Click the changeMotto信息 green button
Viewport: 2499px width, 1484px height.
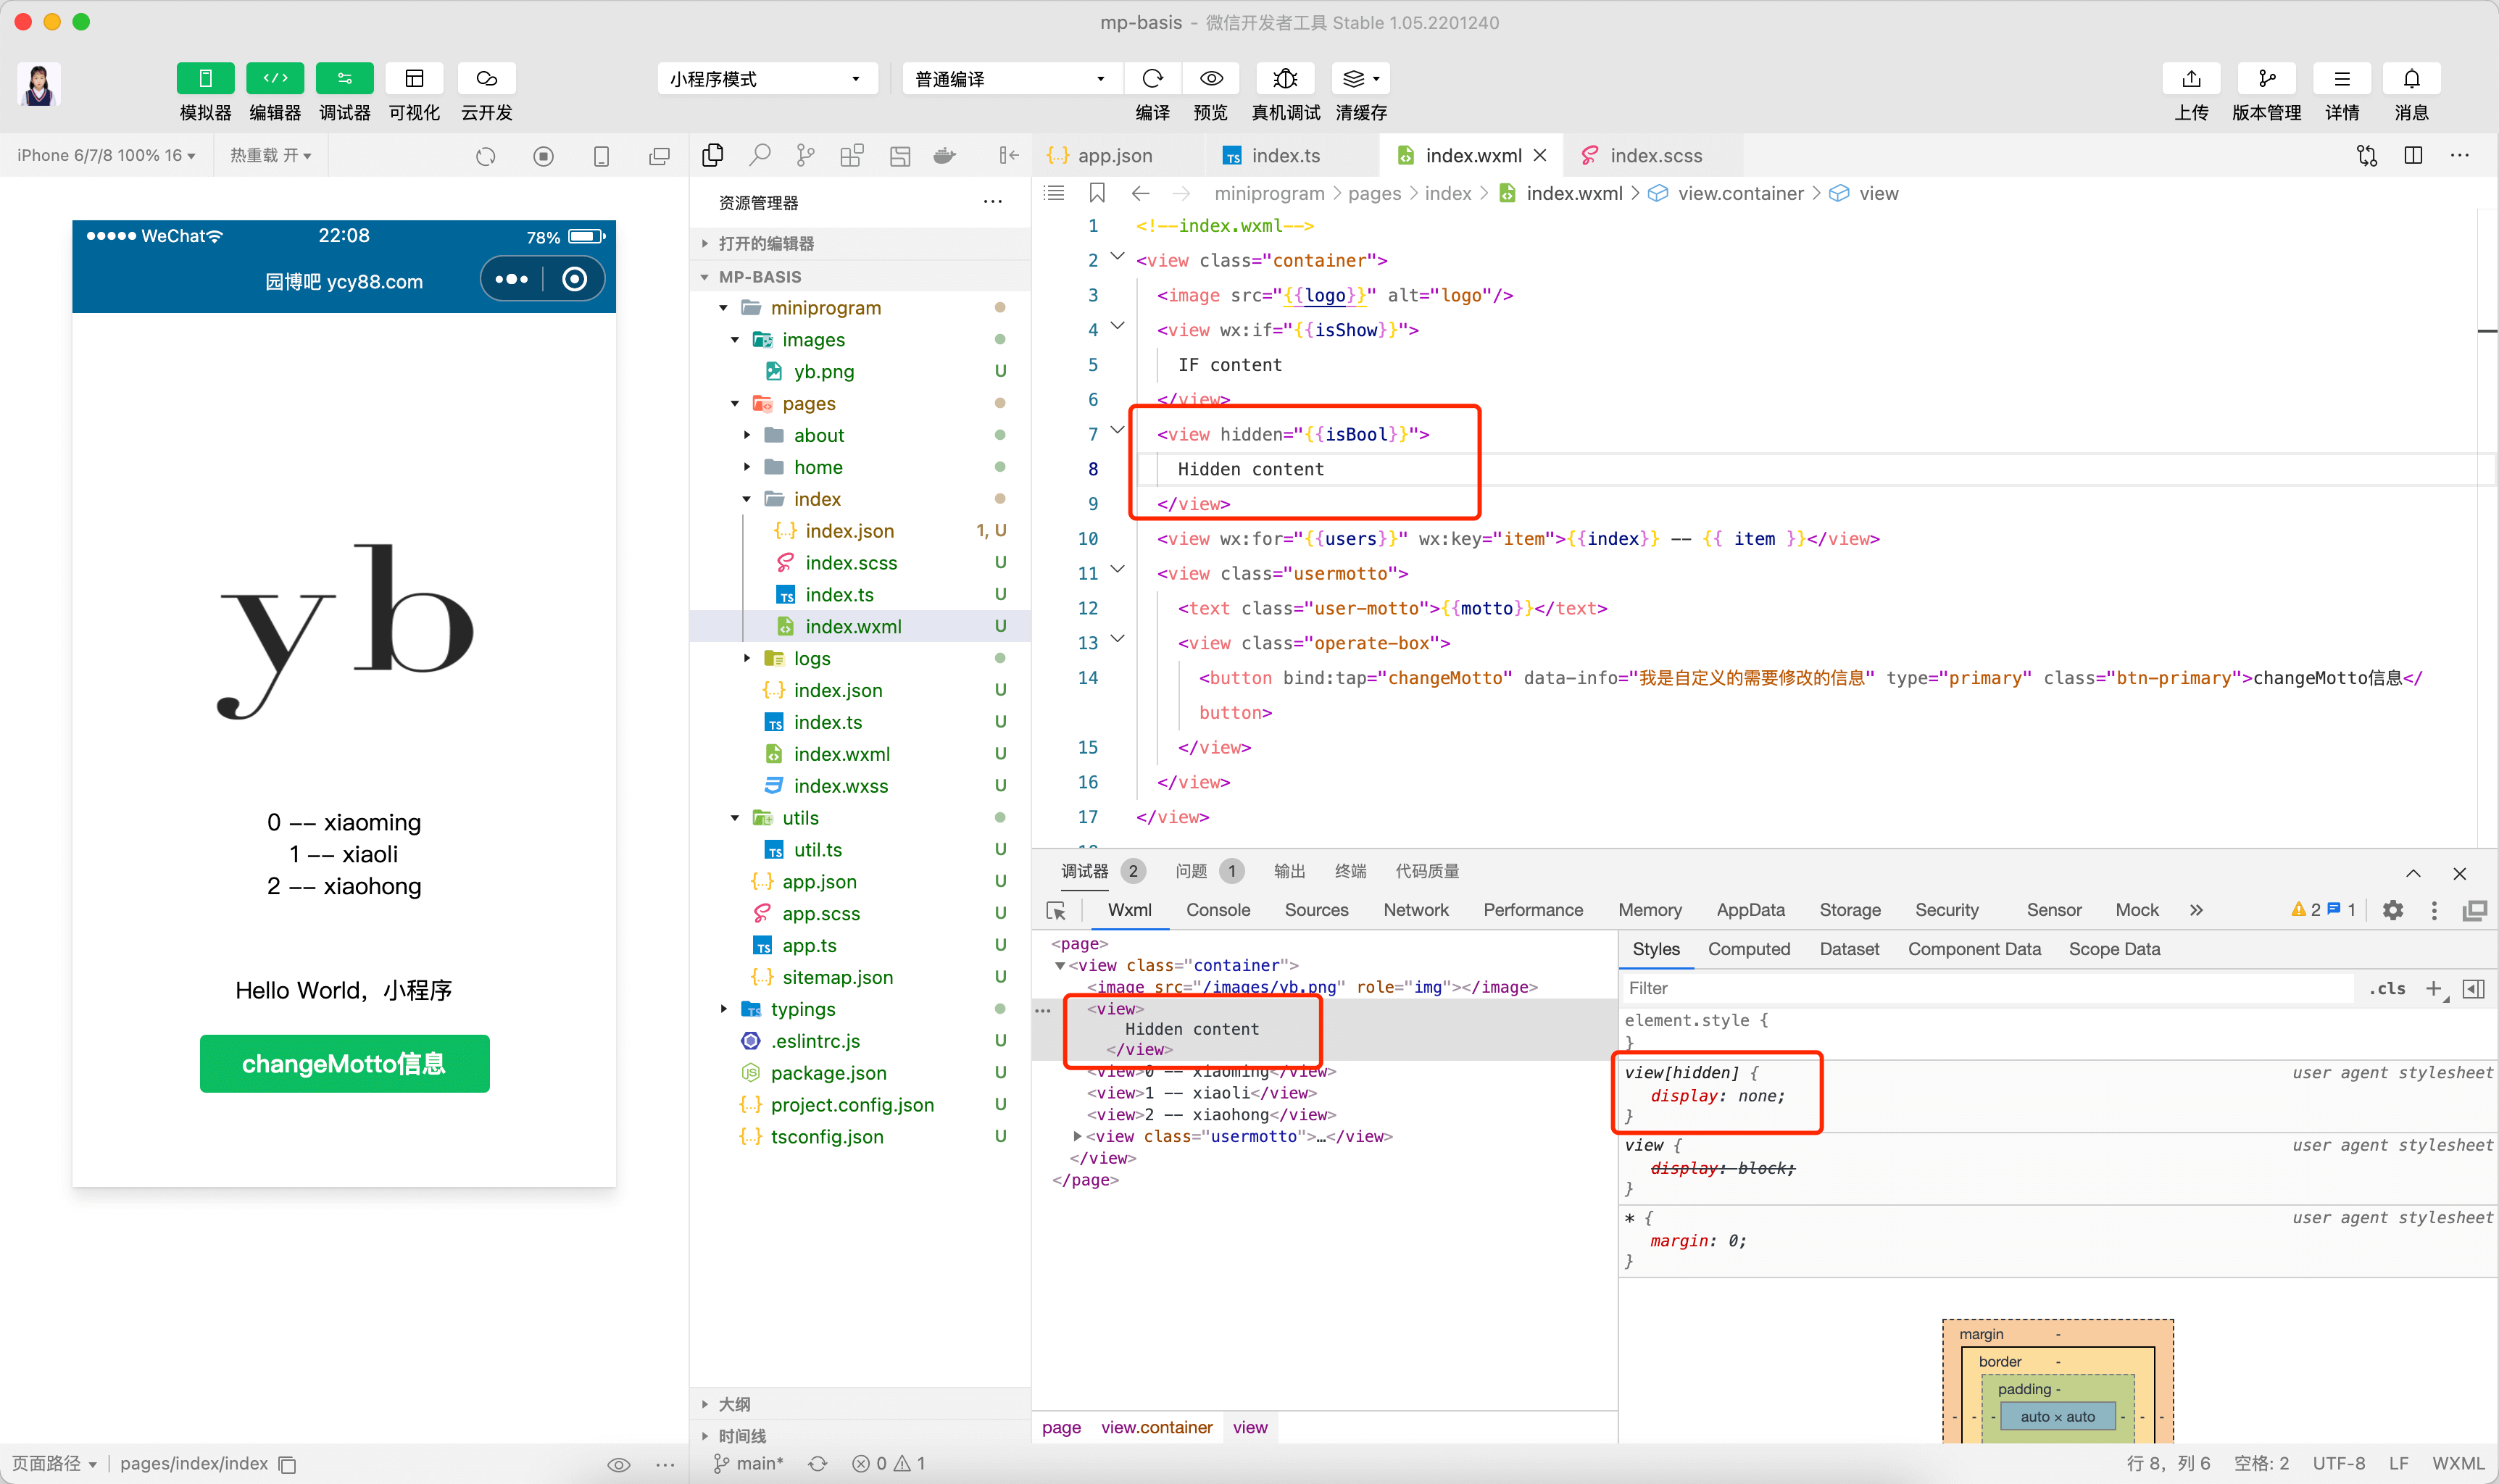click(x=344, y=1063)
